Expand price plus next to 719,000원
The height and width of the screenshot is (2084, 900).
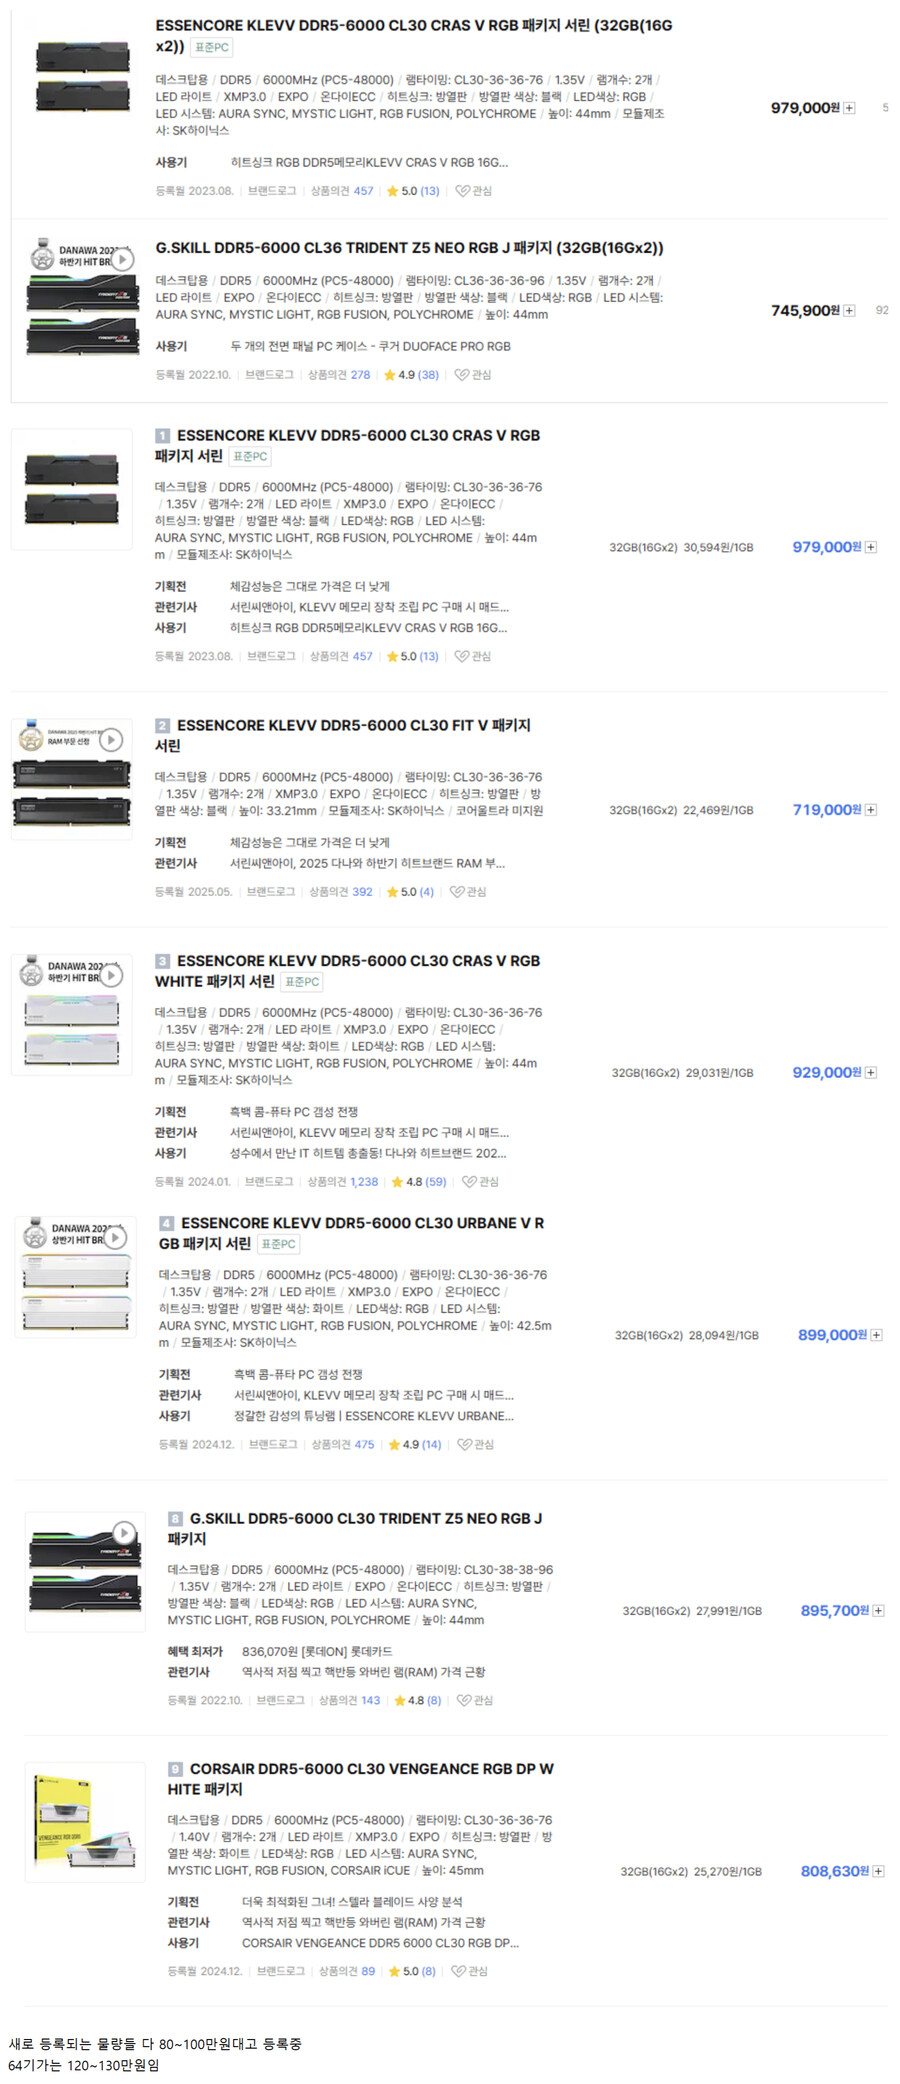[x=871, y=810]
